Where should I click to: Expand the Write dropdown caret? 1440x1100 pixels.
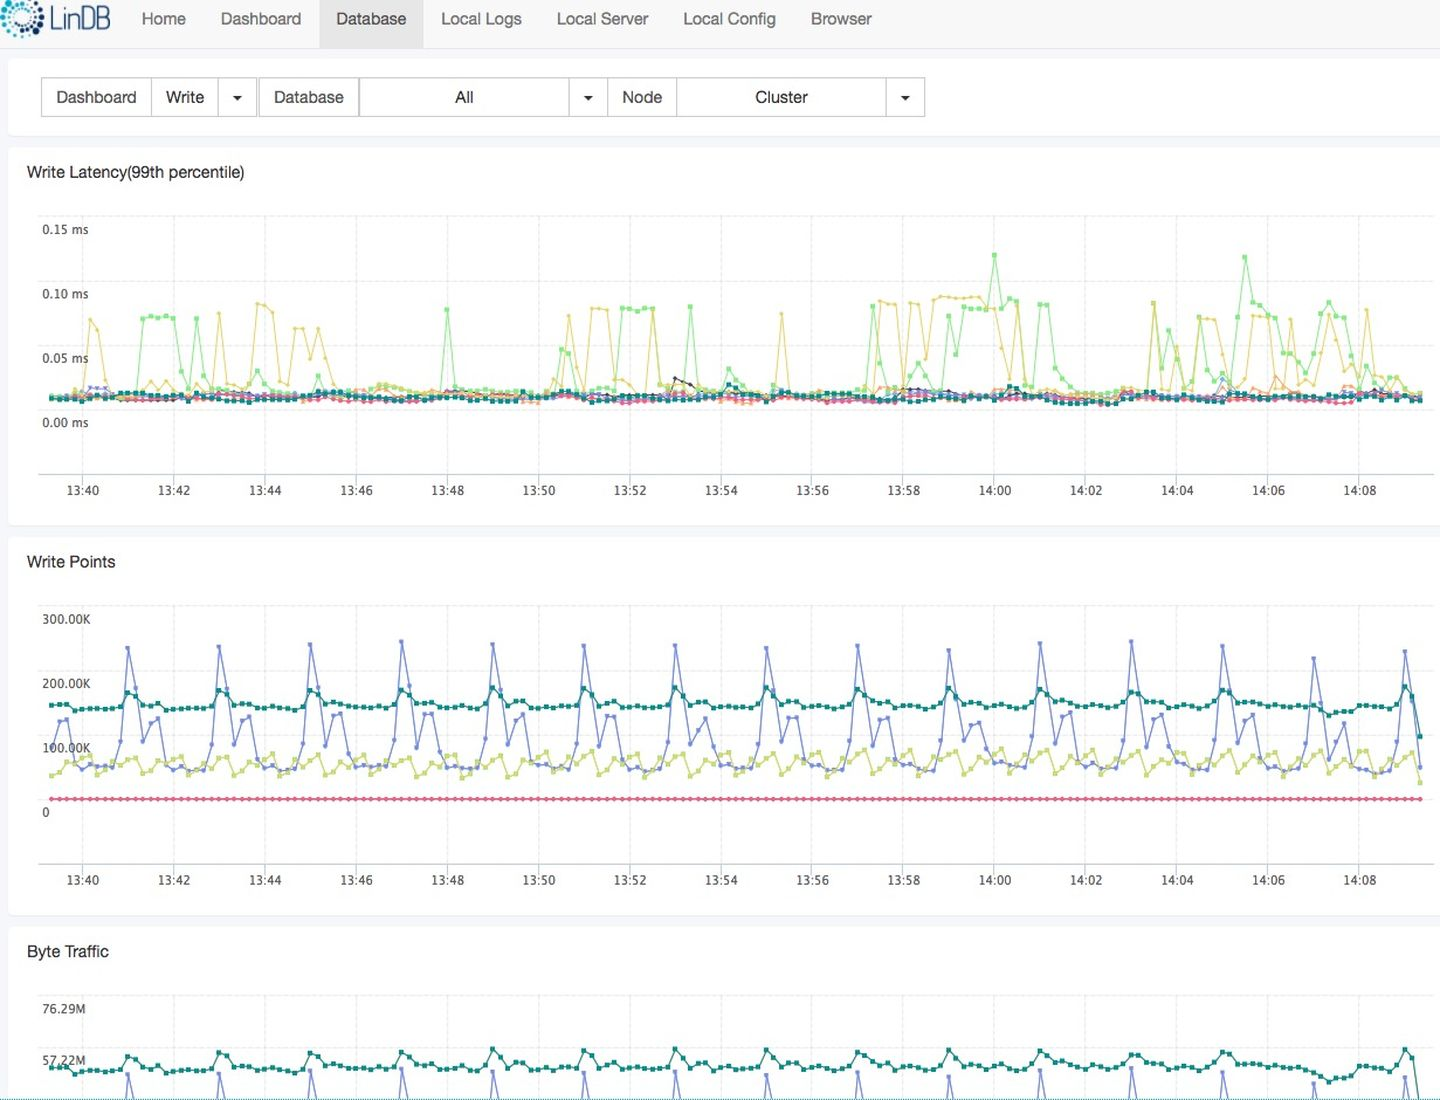coord(237,97)
